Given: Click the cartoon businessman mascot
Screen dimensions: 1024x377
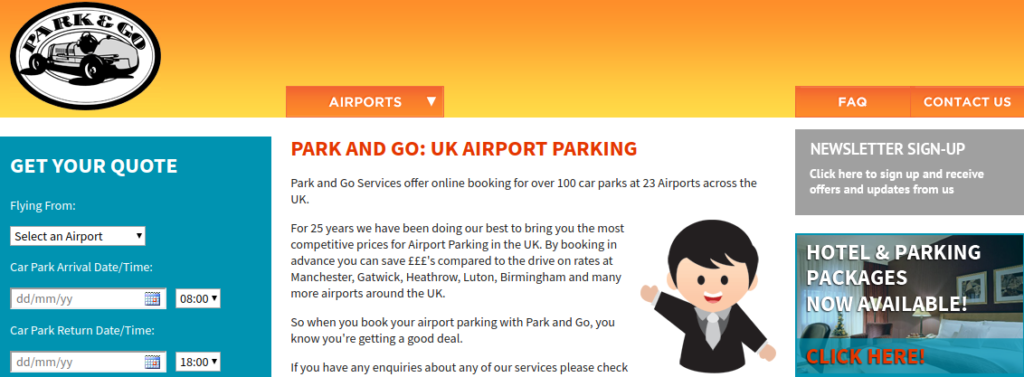Looking at the screenshot, I should (709, 297).
